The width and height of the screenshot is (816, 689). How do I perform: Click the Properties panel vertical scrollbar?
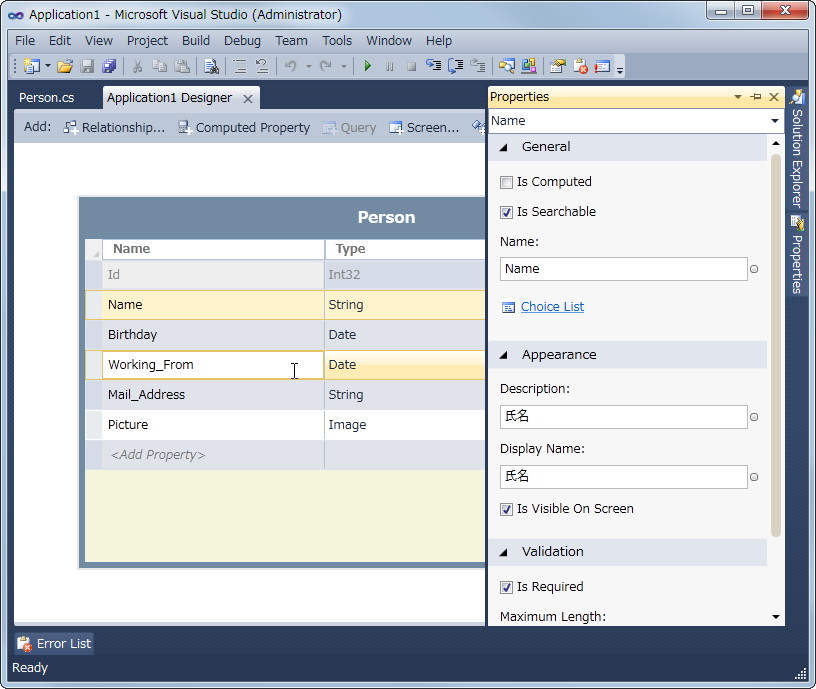point(775,346)
